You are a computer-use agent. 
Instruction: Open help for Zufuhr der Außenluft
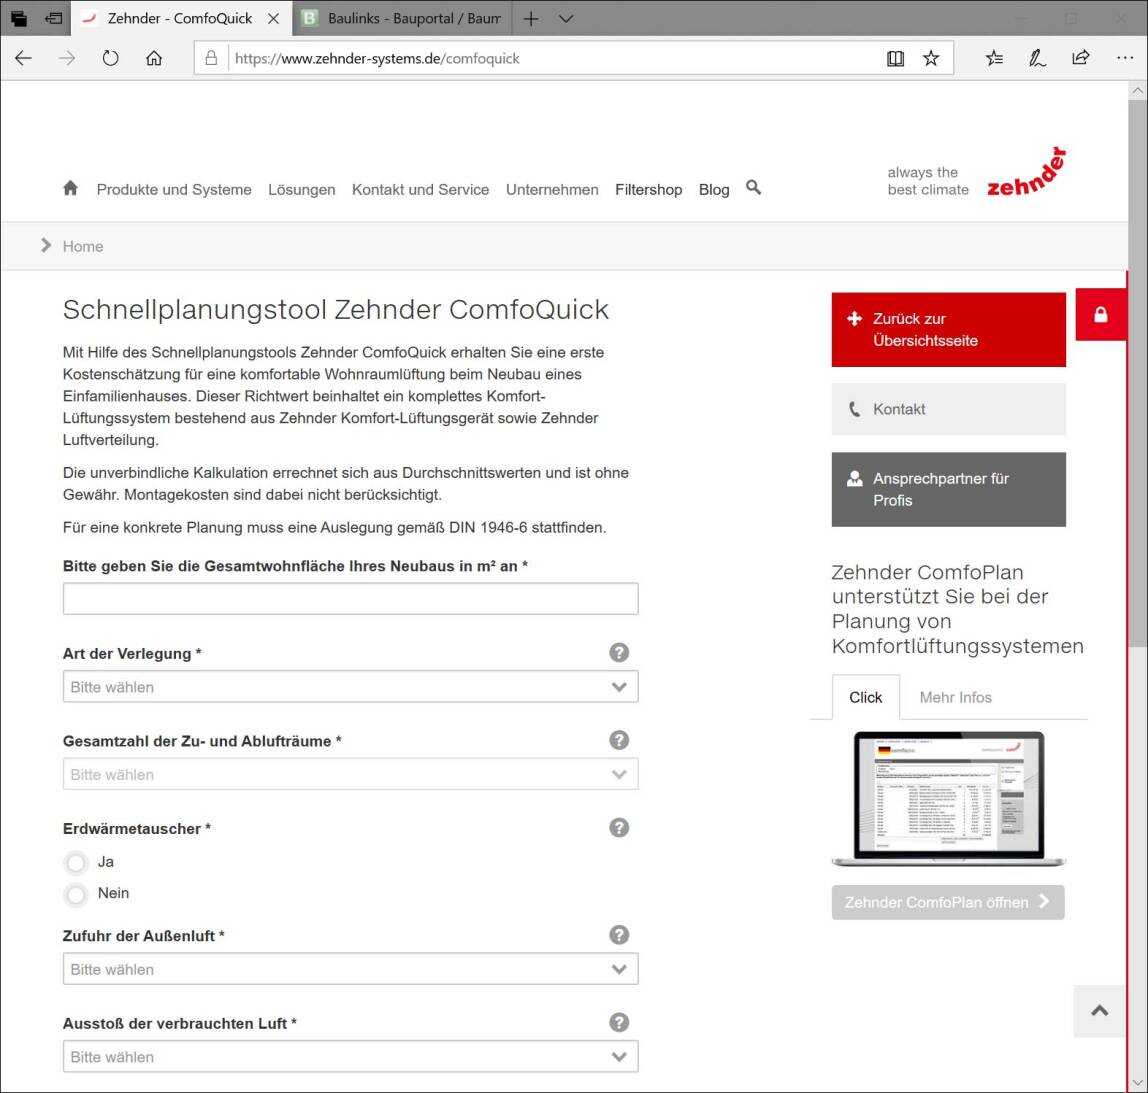click(619, 935)
